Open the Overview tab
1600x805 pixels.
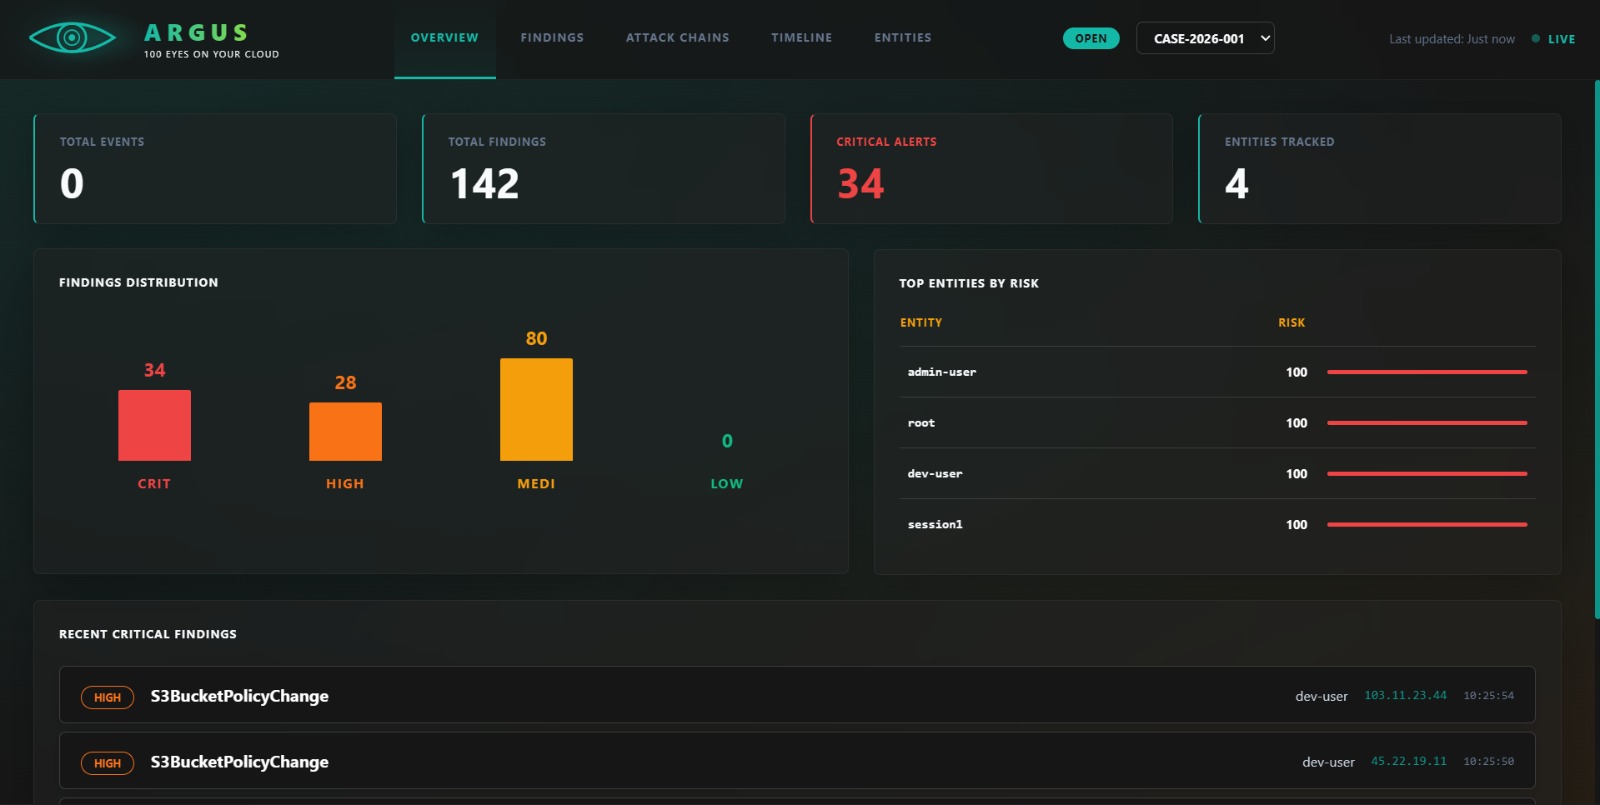(445, 38)
